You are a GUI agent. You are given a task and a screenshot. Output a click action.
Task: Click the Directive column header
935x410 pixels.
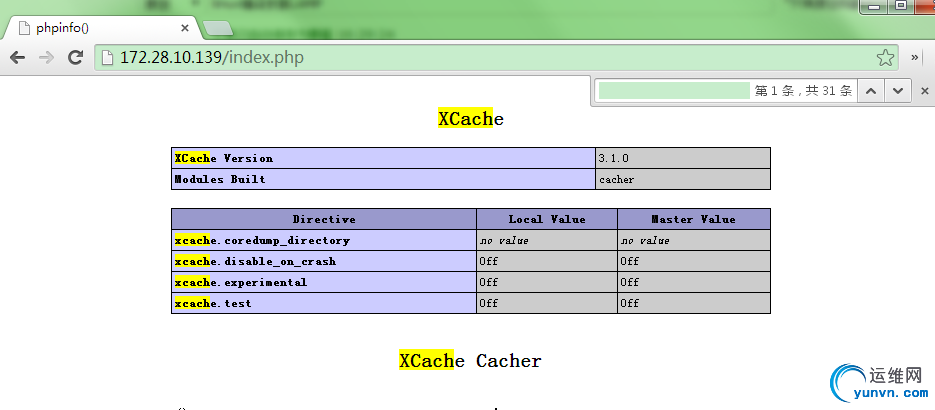click(x=324, y=219)
